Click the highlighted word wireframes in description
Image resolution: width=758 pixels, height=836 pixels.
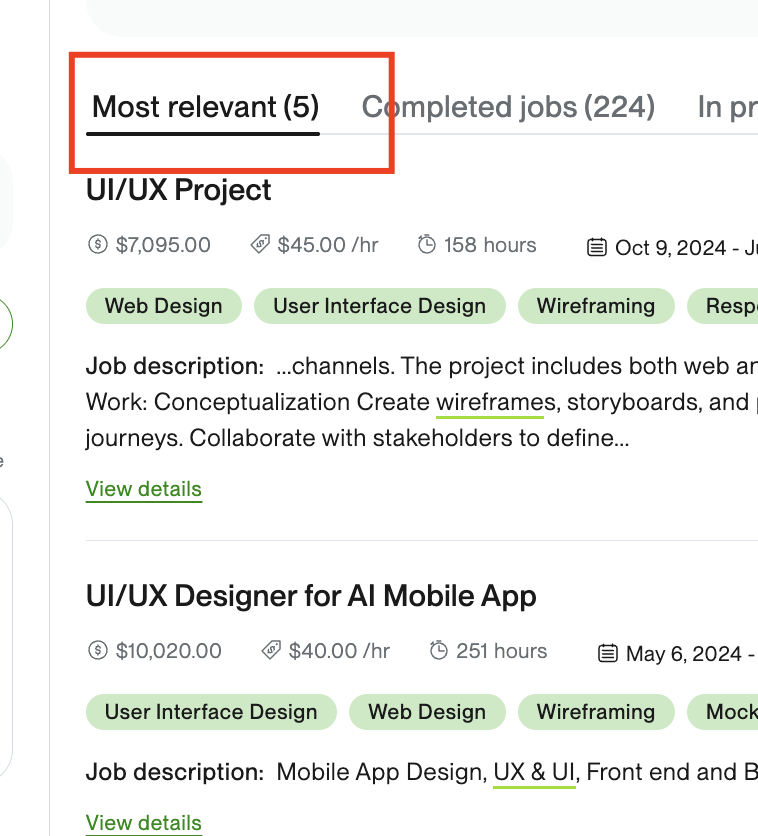coord(496,403)
